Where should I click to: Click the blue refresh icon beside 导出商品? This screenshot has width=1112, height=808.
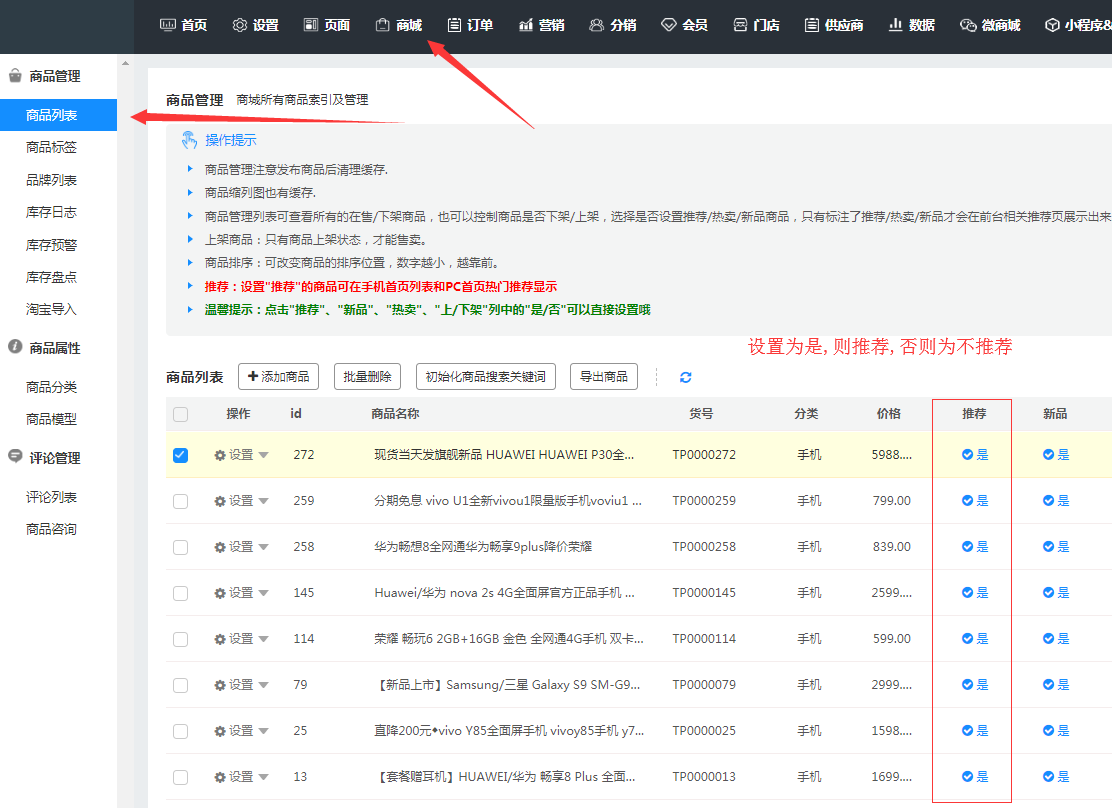coord(685,377)
